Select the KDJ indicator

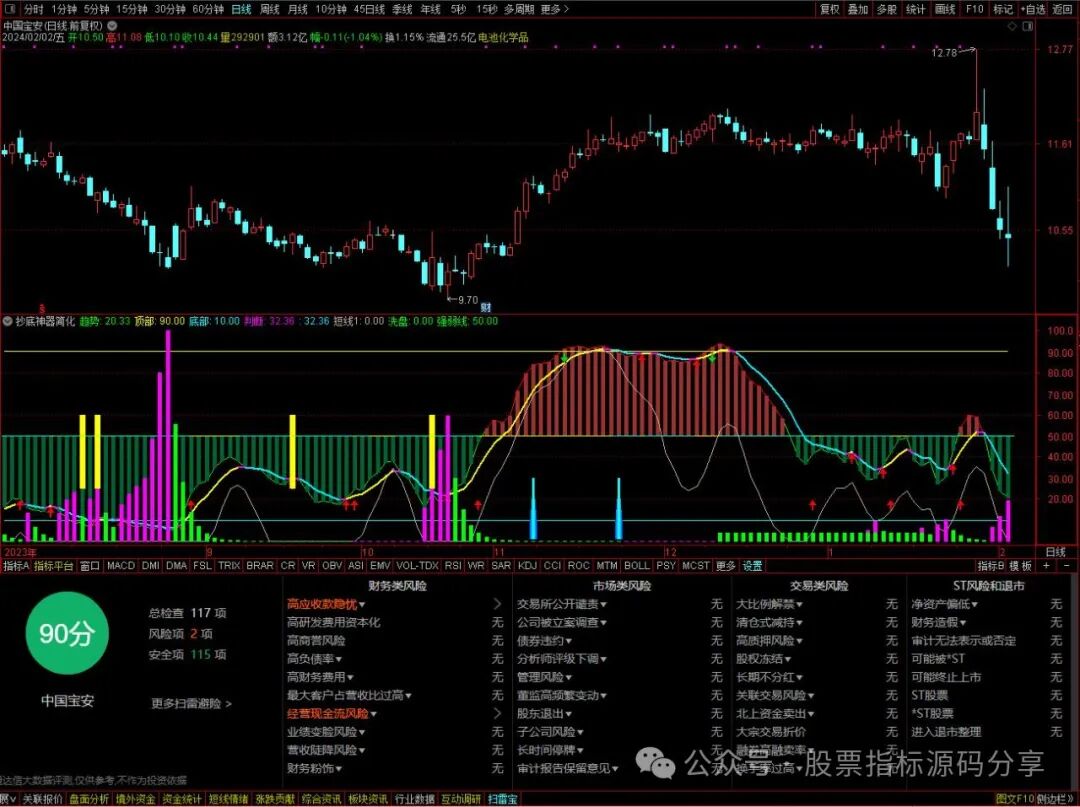pyautogui.click(x=527, y=565)
